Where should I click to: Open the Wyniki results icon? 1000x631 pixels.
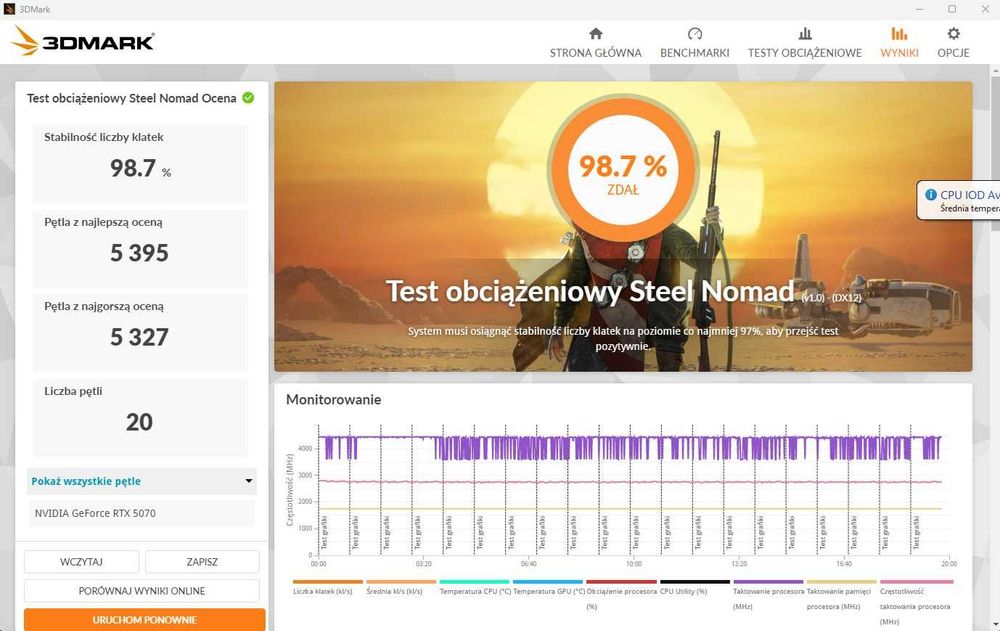899,34
